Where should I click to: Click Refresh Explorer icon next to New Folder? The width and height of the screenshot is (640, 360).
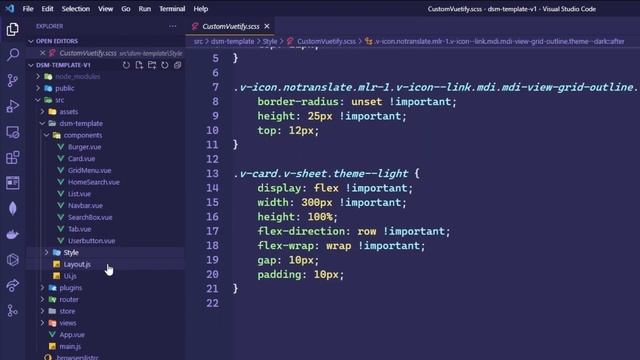click(x=164, y=65)
